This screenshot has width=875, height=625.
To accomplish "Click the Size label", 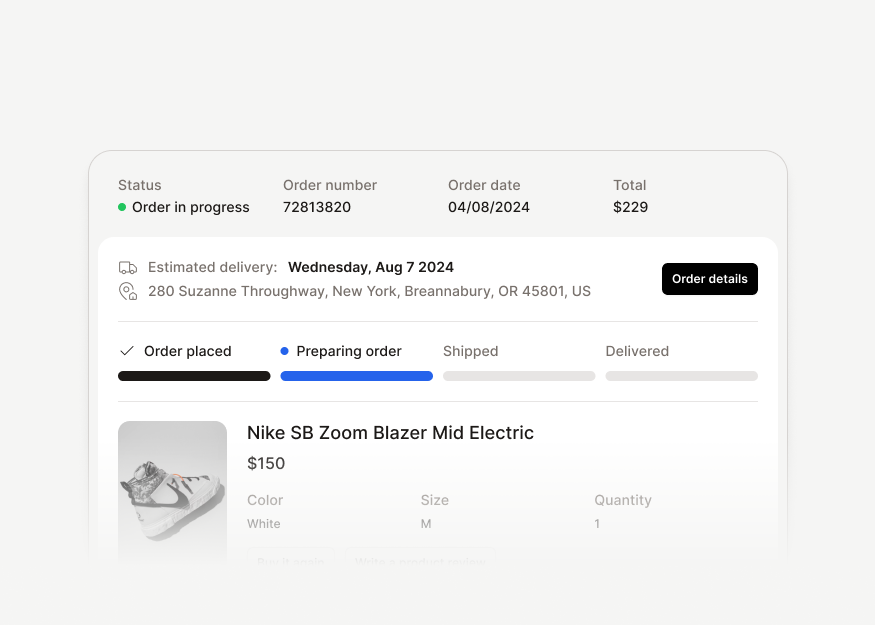I will [435, 500].
